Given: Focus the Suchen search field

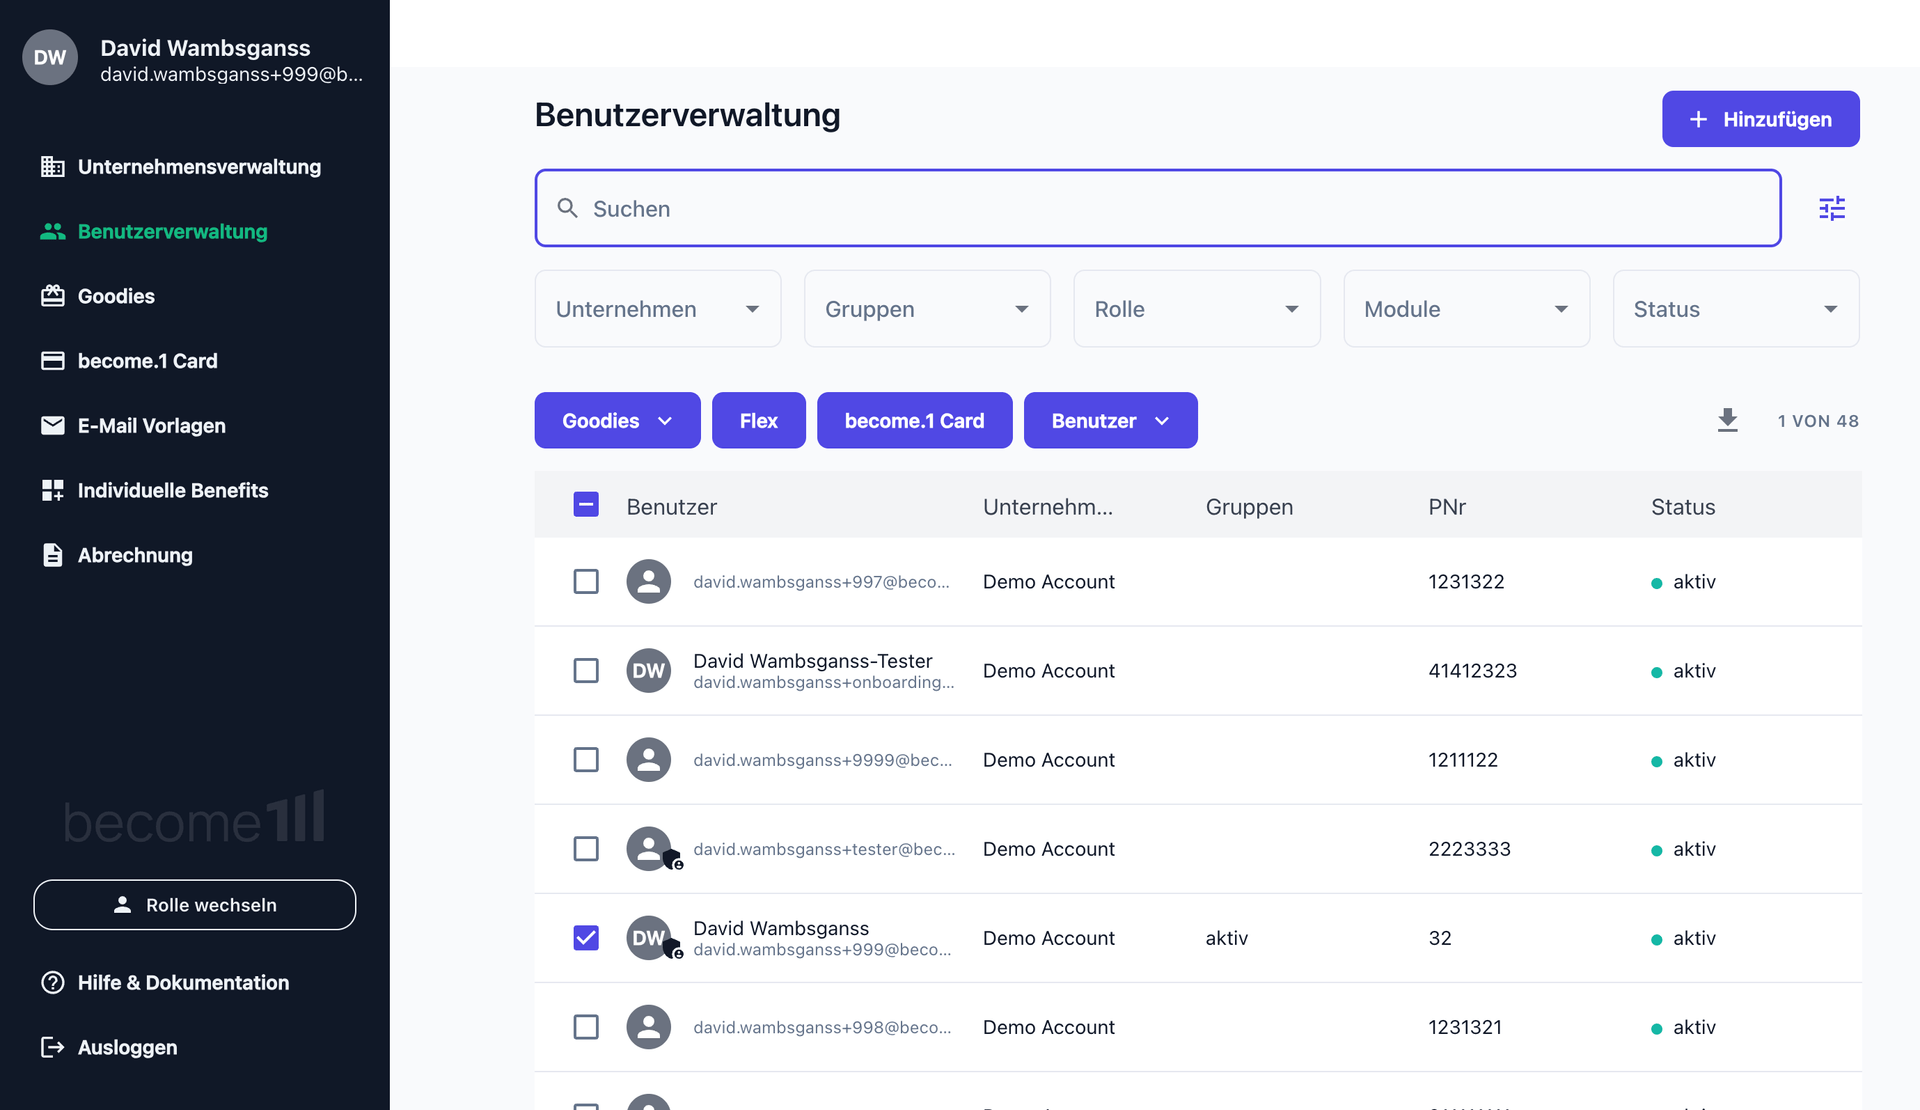Looking at the screenshot, I should click(1157, 208).
